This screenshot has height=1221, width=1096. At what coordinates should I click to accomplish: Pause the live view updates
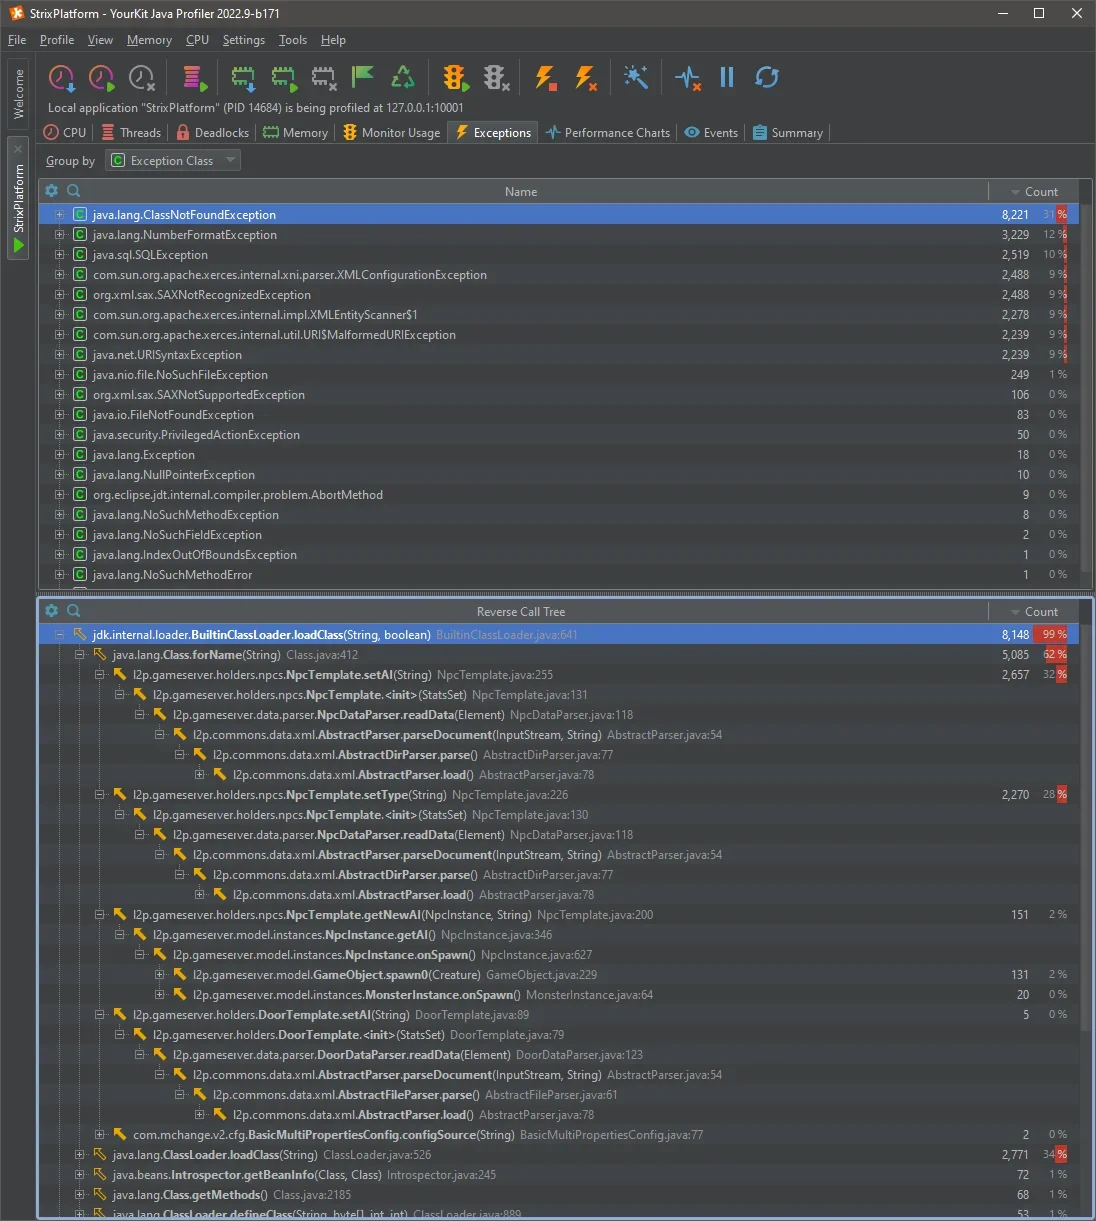[x=727, y=77]
